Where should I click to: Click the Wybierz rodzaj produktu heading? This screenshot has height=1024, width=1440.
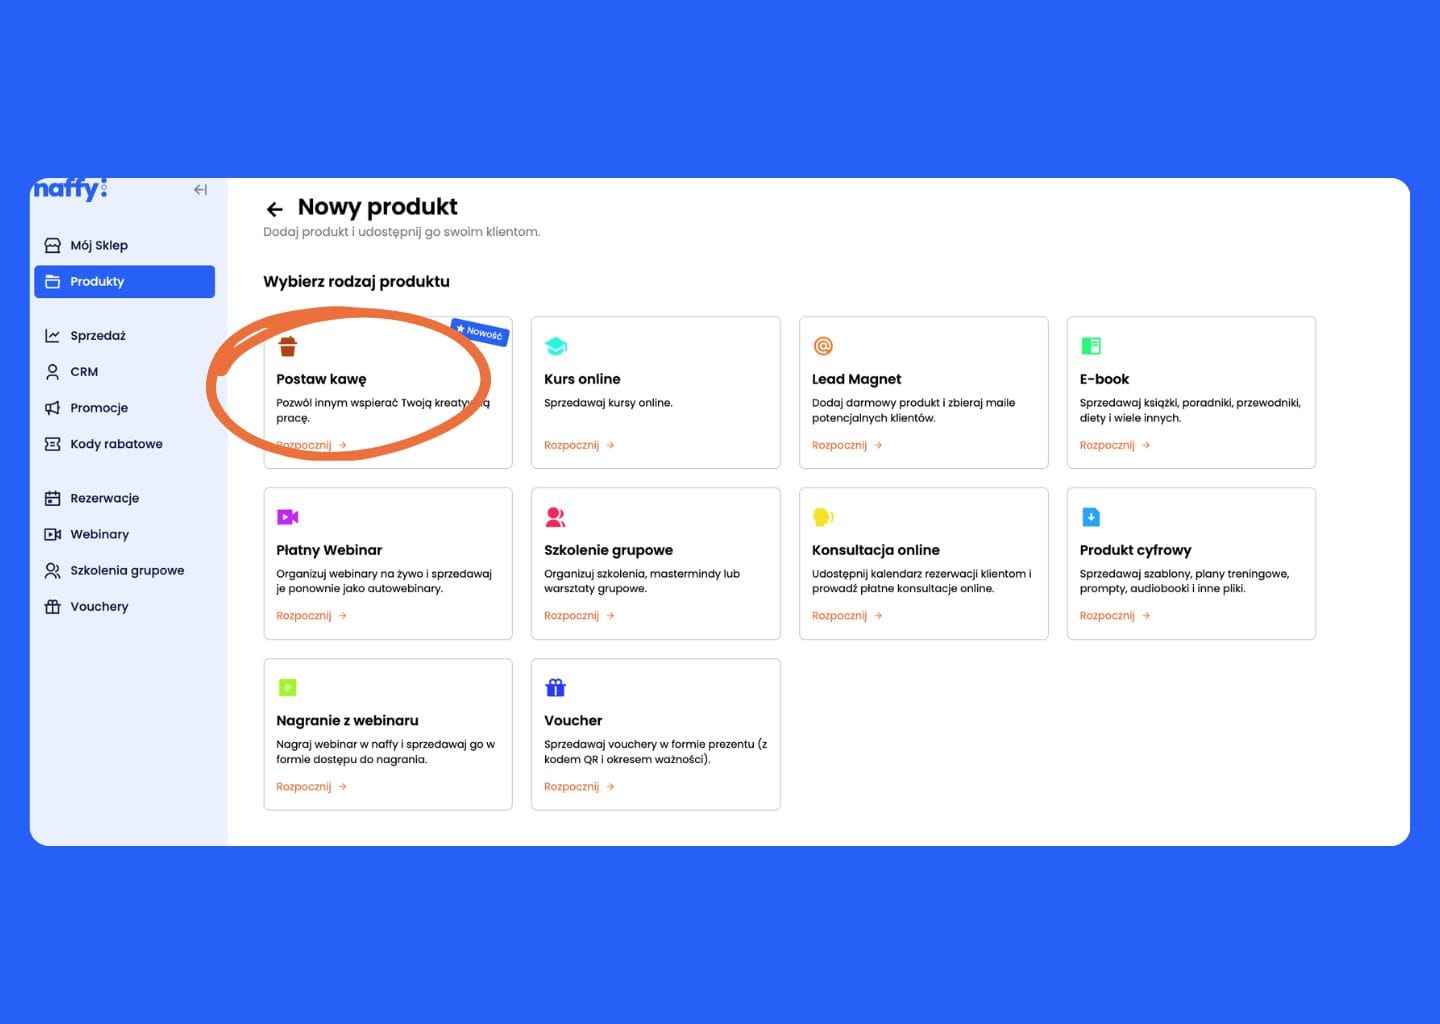click(x=356, y=282)
